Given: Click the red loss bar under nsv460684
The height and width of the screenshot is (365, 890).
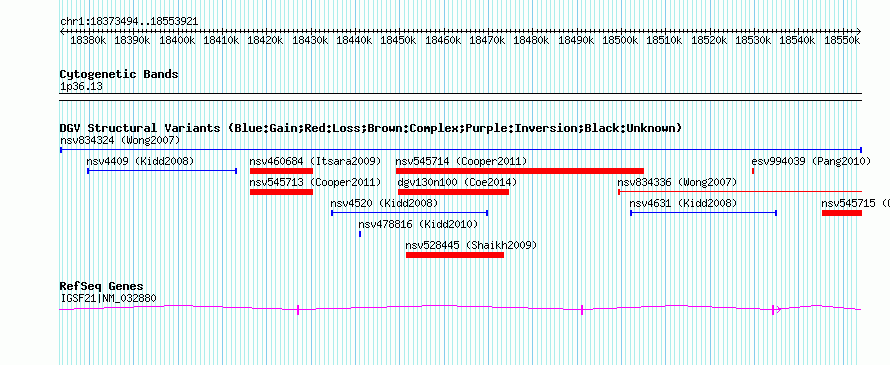Looking at the screenshot, I should [282, 171].
